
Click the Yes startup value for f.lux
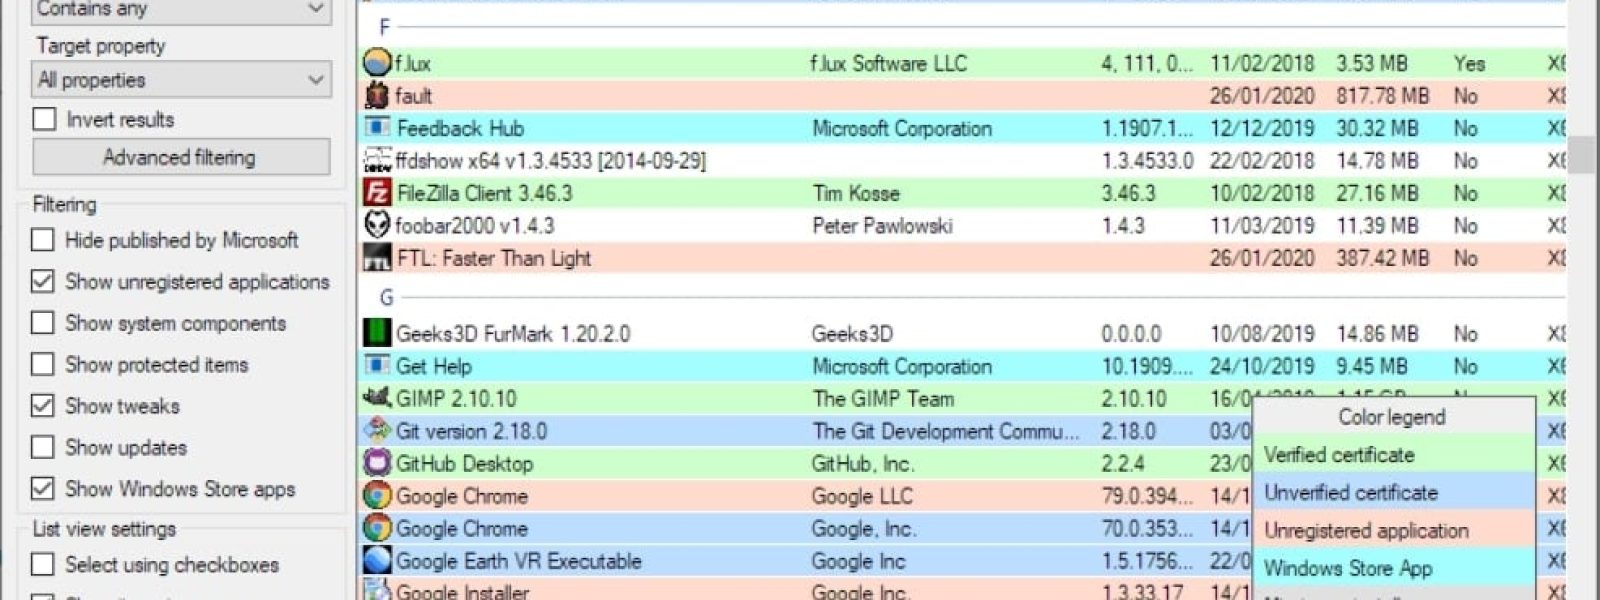tap(1469, 64)
